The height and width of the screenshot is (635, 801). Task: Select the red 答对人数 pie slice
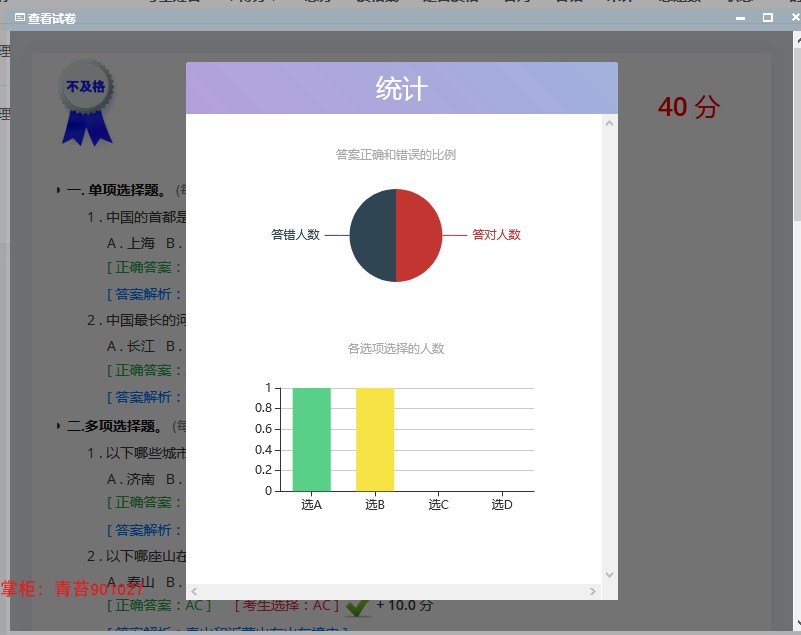[420, 235]
